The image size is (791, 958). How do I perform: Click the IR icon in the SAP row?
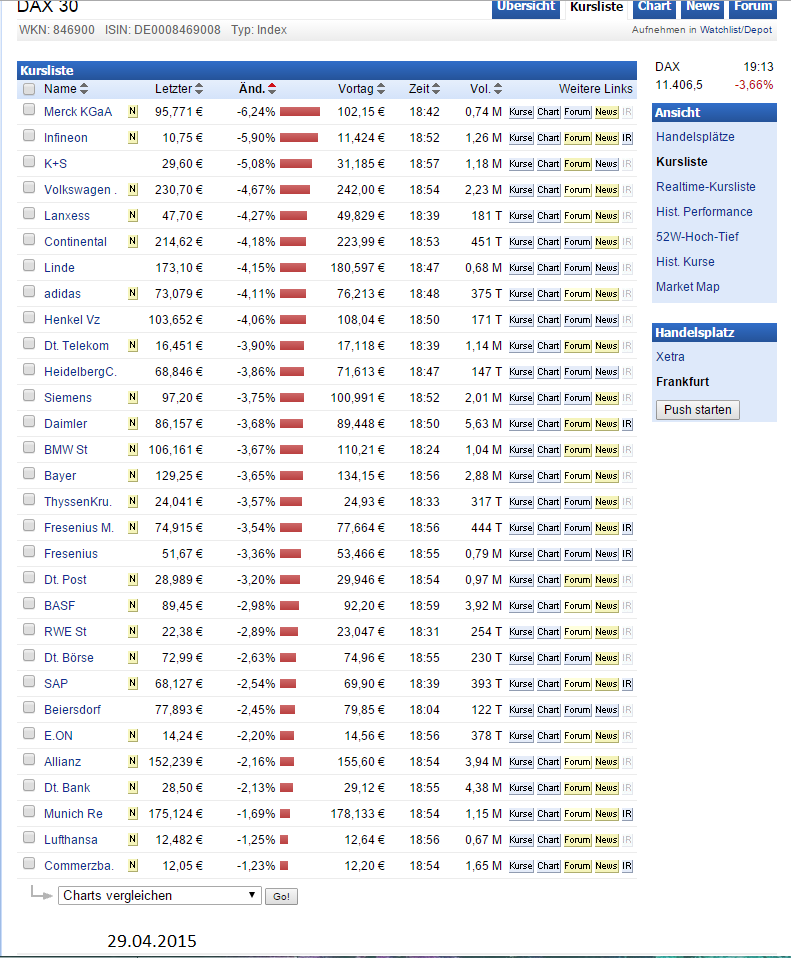(x=627, y=684)
